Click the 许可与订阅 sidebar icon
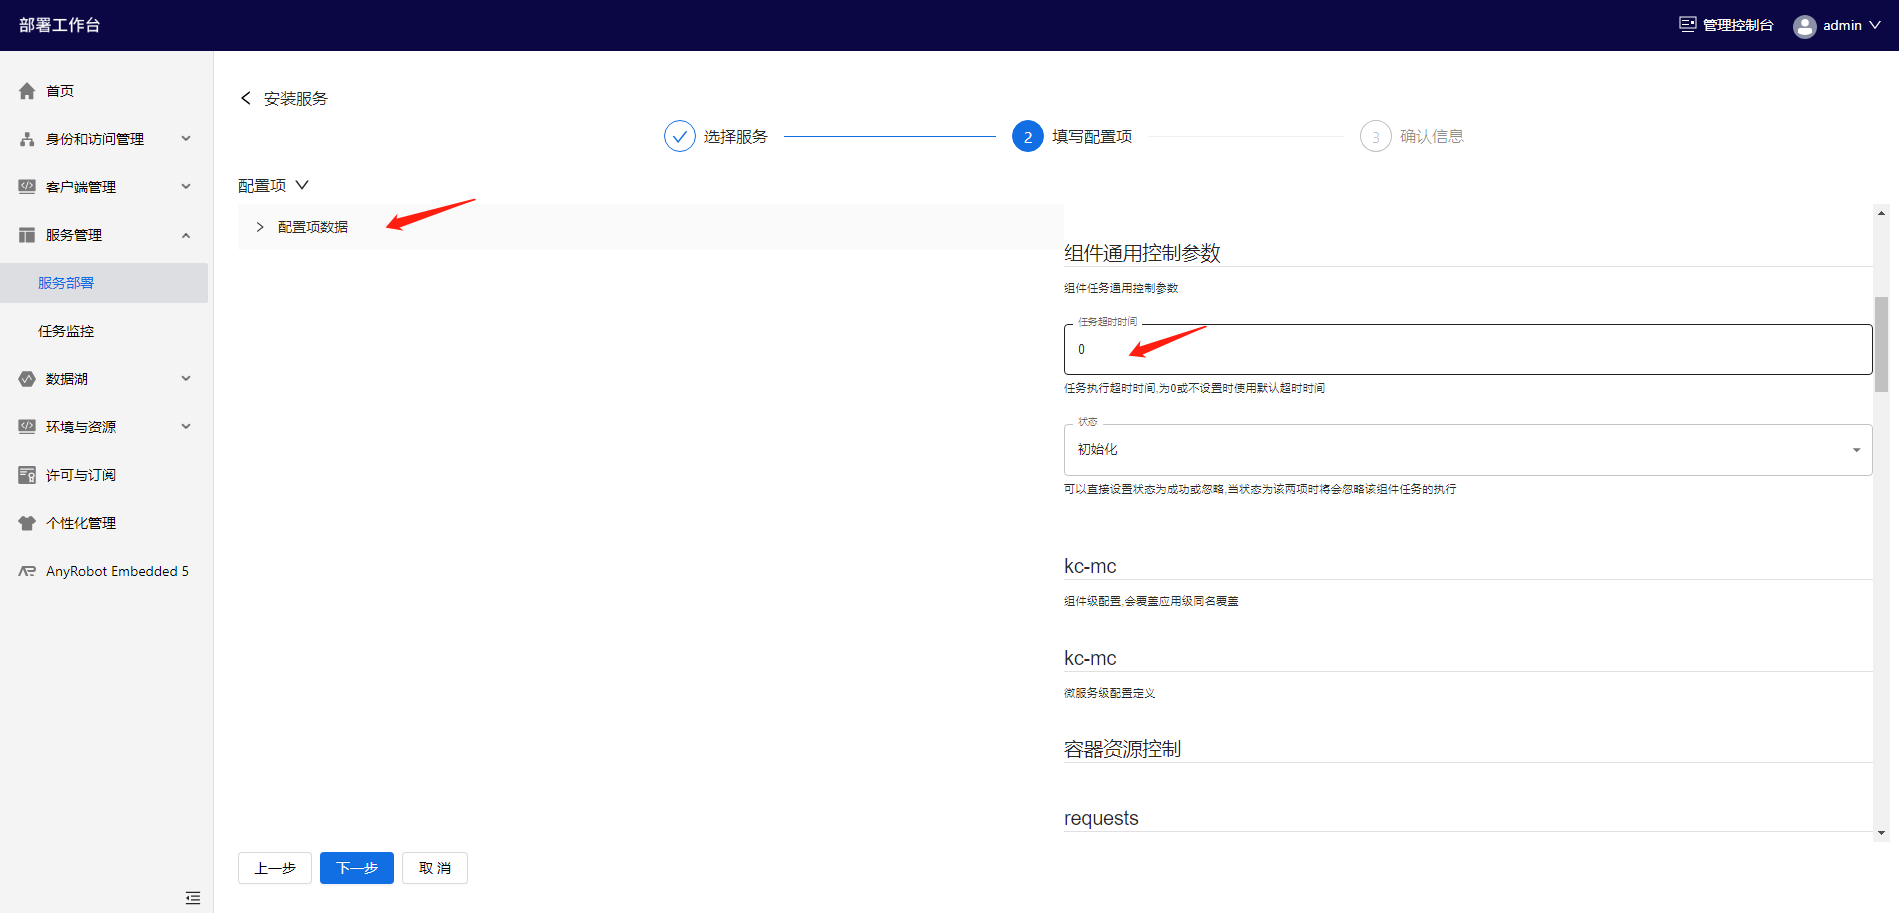1899x913 pixels. (27, 475)
